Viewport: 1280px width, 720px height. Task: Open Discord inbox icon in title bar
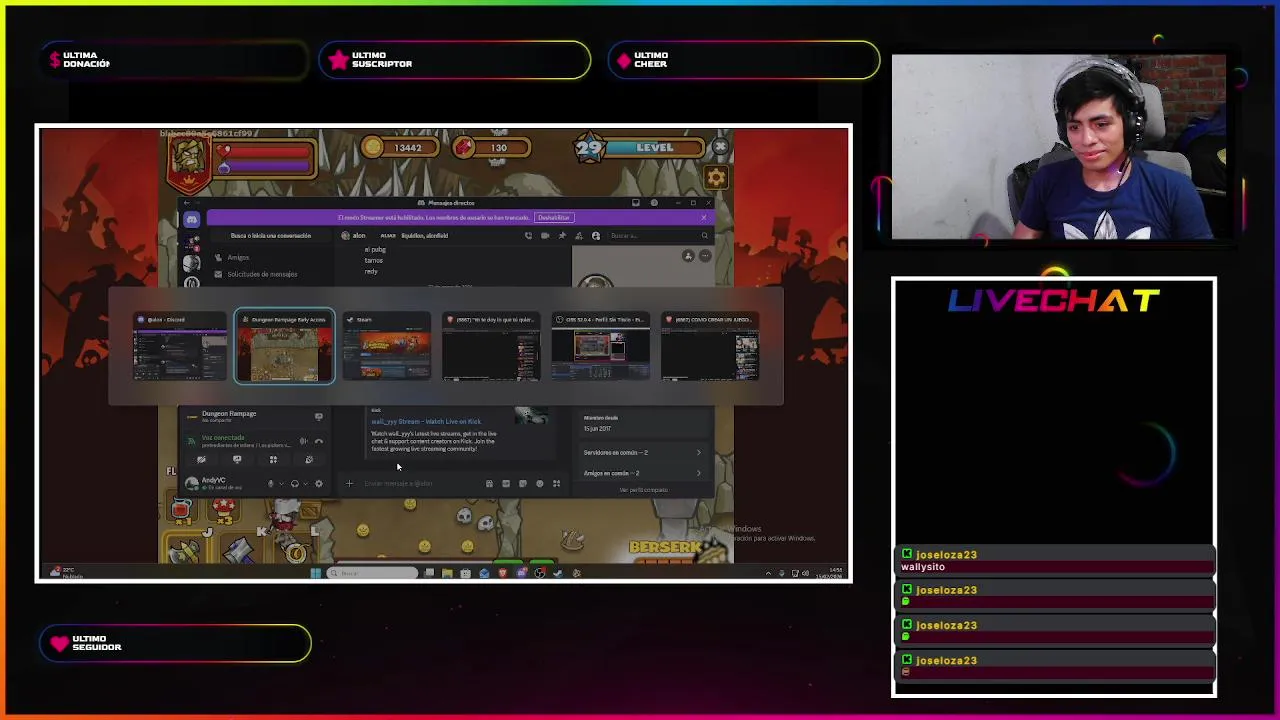636,203
